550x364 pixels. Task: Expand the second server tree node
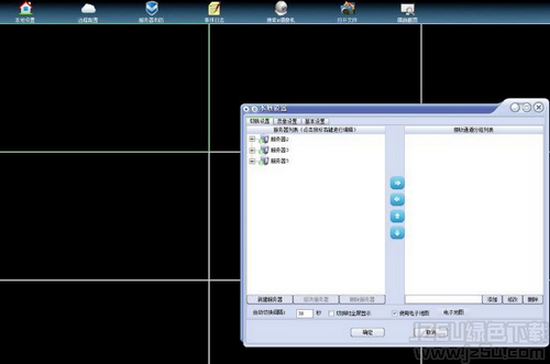click(252, 150)
